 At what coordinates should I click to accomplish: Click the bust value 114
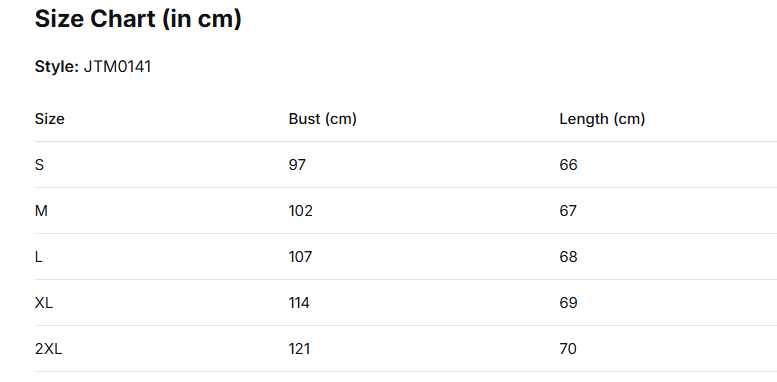[299, 303]
